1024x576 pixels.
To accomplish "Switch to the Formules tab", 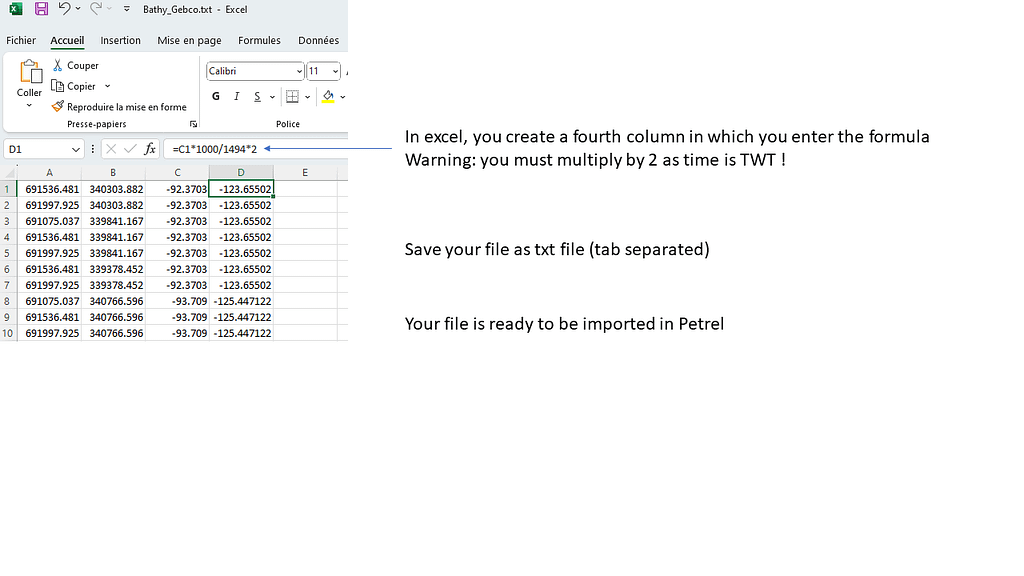I will 259,41.
